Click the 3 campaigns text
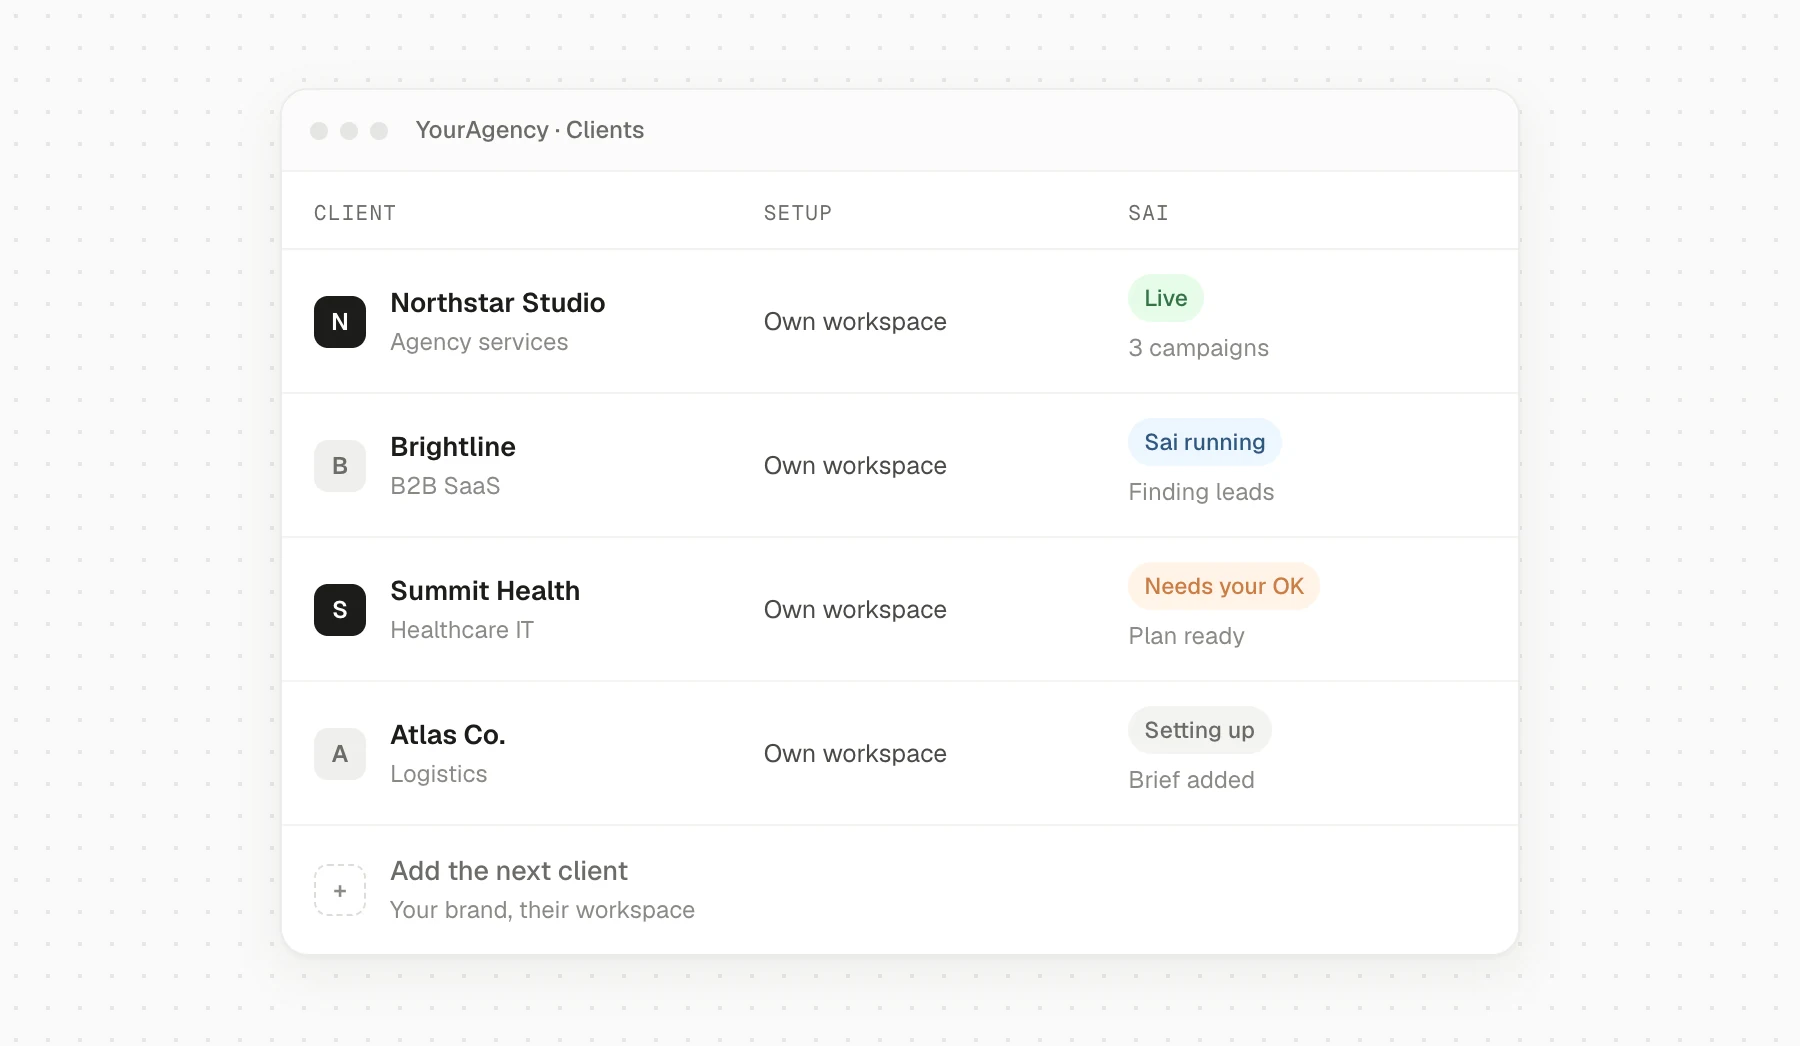Viewport: 1800px width, 1046px height. 1198,348
